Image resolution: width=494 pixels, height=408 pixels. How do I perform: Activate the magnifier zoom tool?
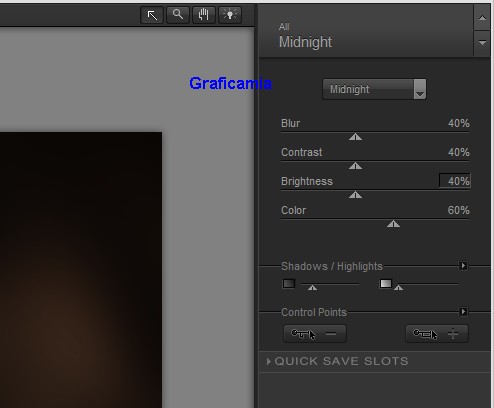pos(178,15)
